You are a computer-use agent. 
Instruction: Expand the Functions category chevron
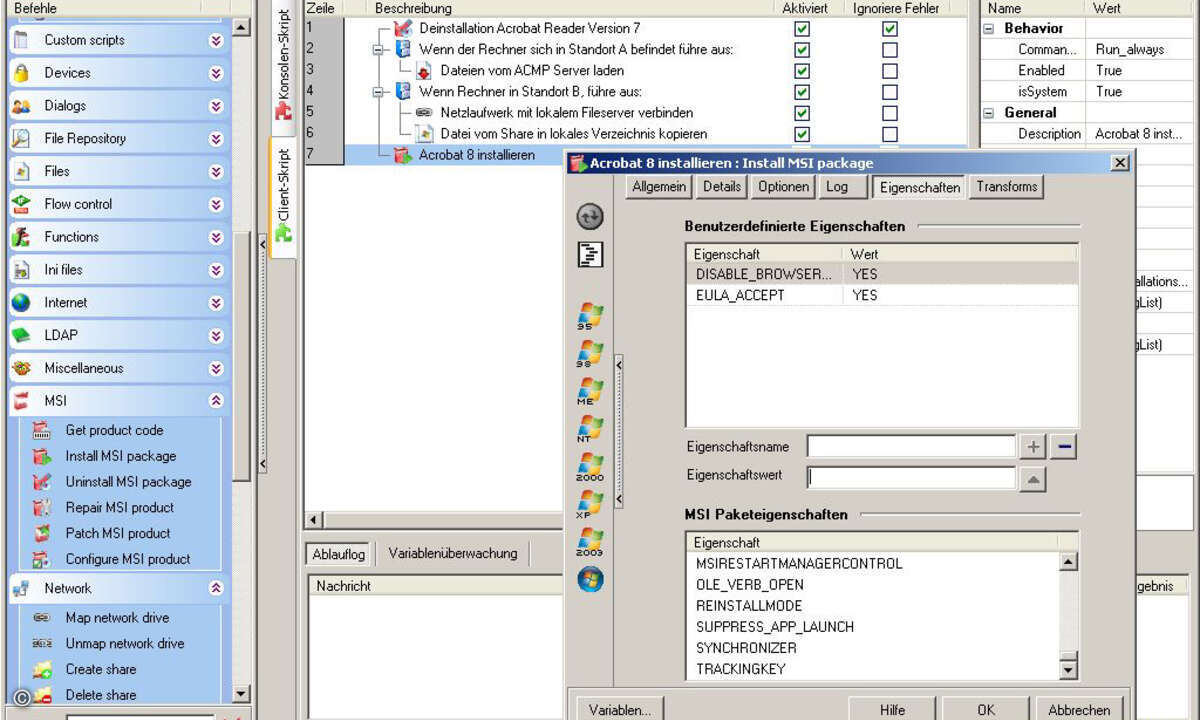[x=216, y=237]
